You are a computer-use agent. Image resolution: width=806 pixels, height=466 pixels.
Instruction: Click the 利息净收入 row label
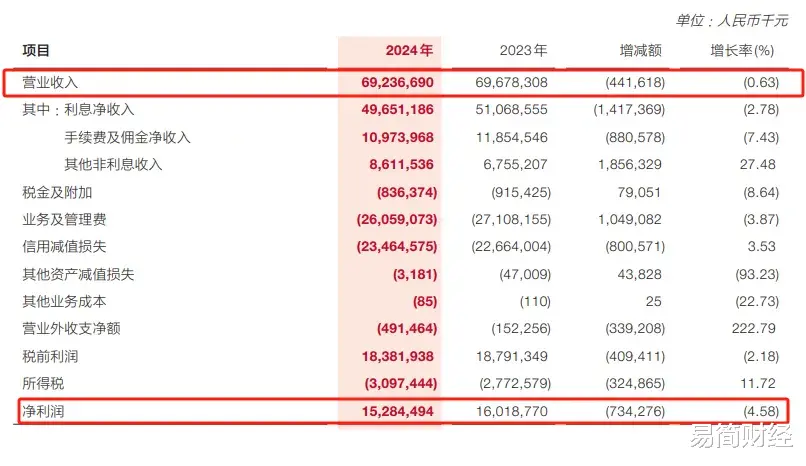pyautogui.click(x=99, y=109)
